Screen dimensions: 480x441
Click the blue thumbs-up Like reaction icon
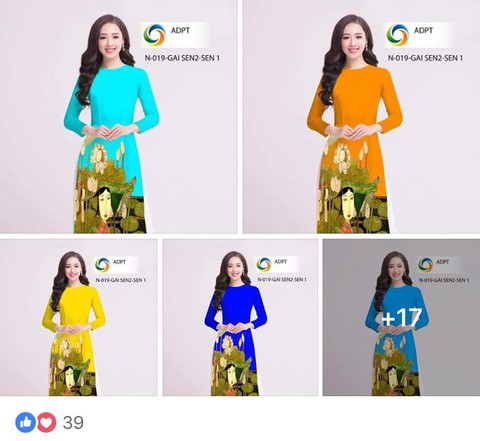(25, 422)
